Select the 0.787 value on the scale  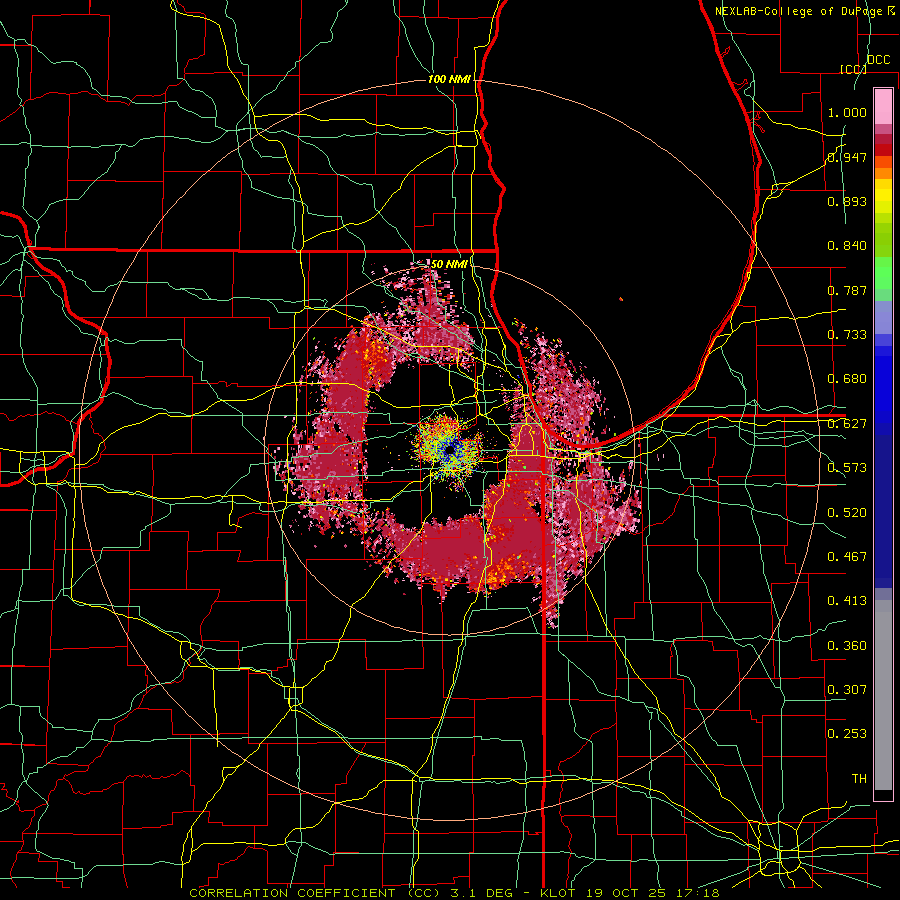(847, 290)
